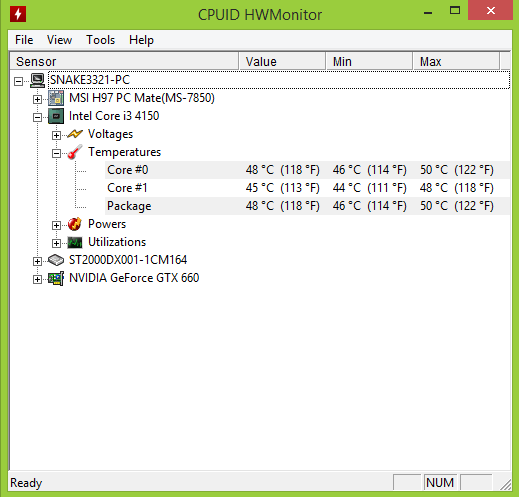
Task: Click the Utilizations graph icon
Action: pyautogui.click(x=75, y=242)
